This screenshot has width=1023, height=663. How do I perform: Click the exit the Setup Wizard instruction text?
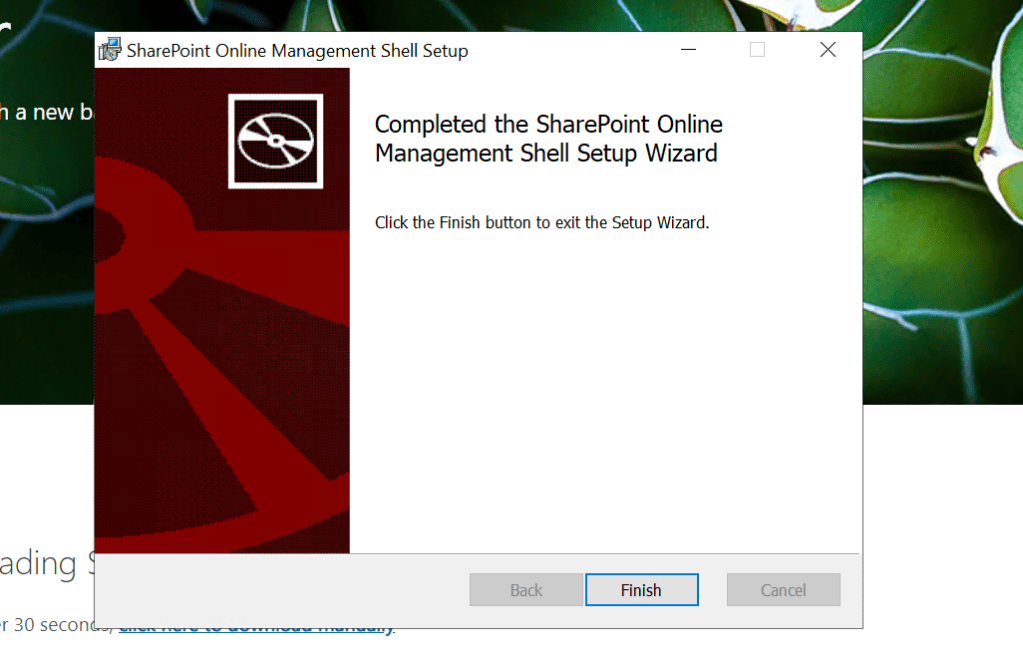coord(541,222)
